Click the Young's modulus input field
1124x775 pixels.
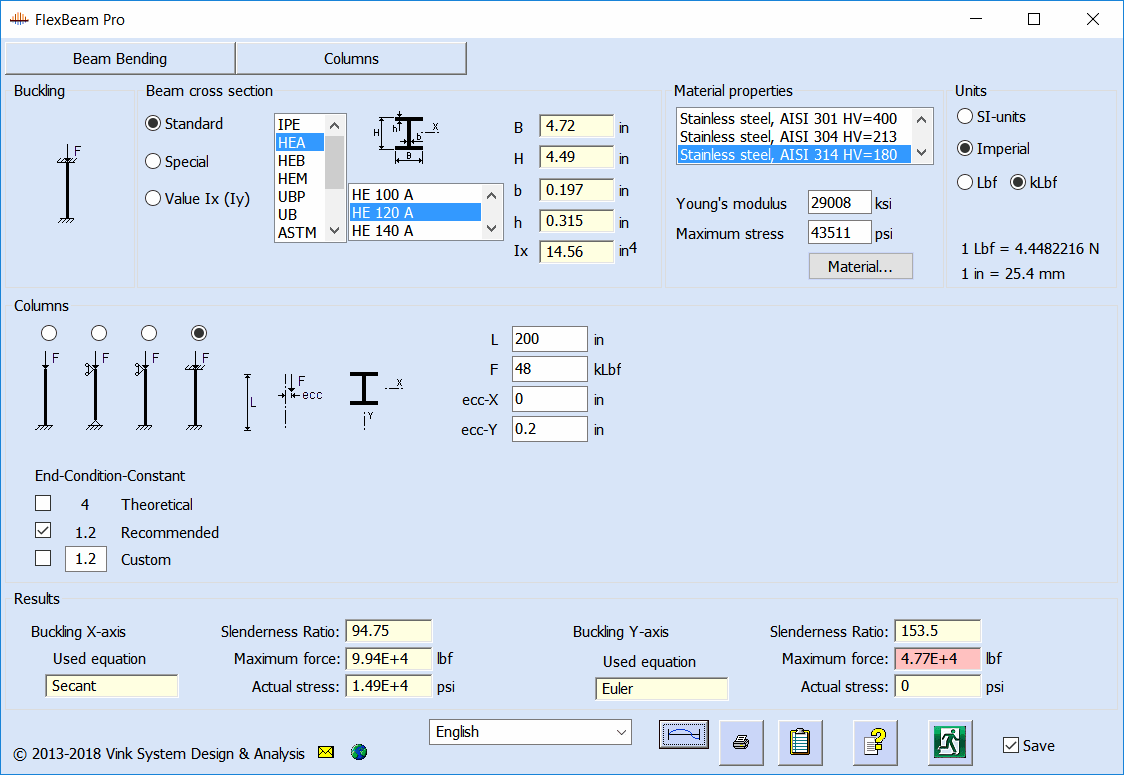click(x=839, y=203)
